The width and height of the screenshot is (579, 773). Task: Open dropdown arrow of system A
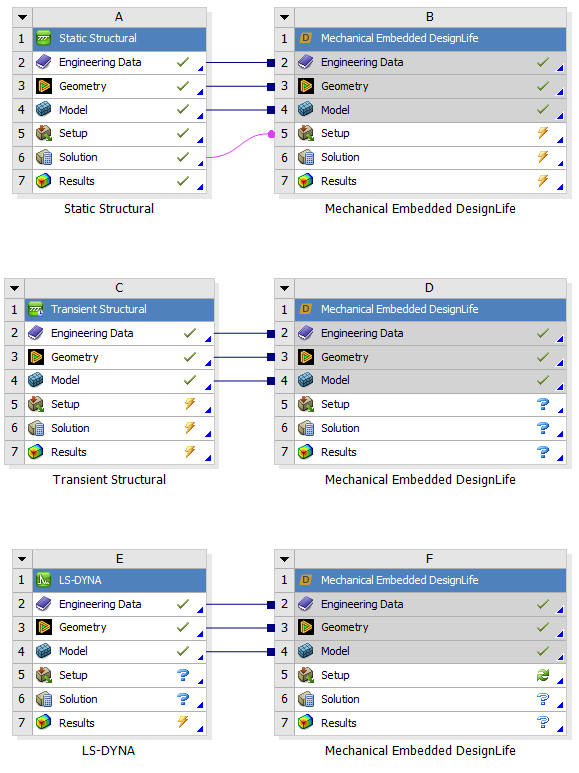(22, 17)
